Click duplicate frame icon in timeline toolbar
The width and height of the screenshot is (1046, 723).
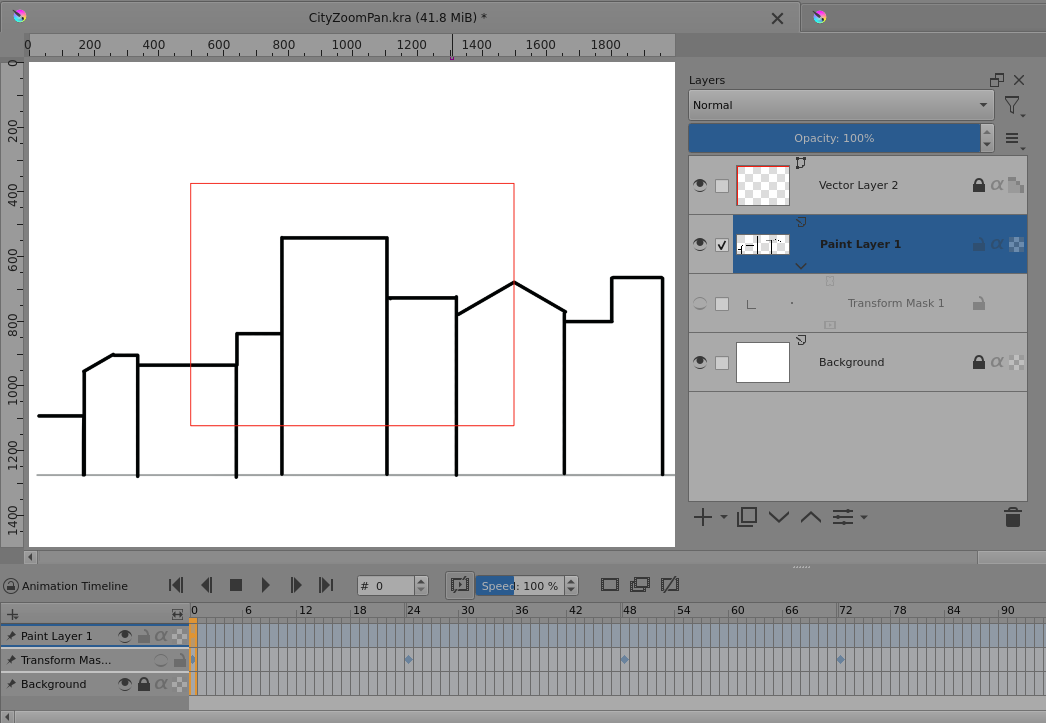pos(640,585)
